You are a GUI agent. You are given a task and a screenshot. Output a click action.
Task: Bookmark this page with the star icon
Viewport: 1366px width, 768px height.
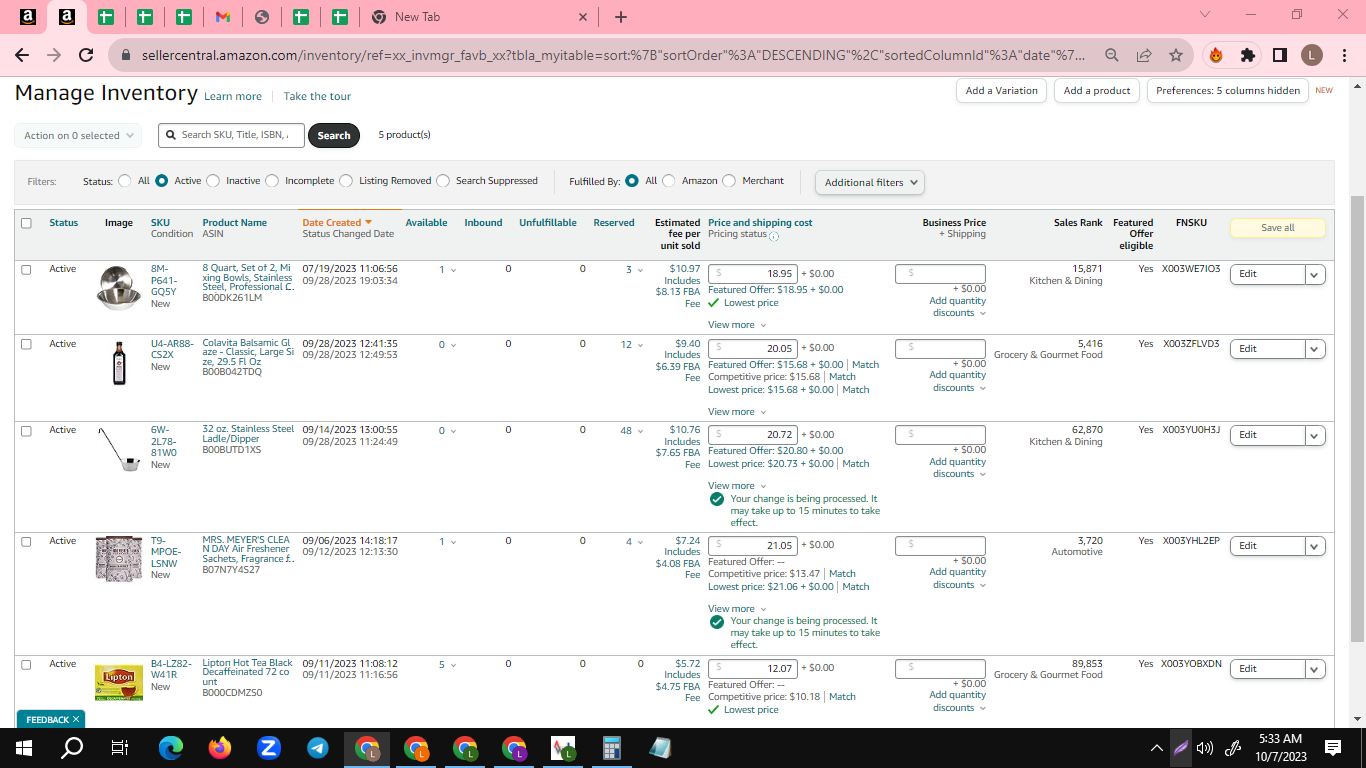pyautogui.click(x=1176, y=55)
